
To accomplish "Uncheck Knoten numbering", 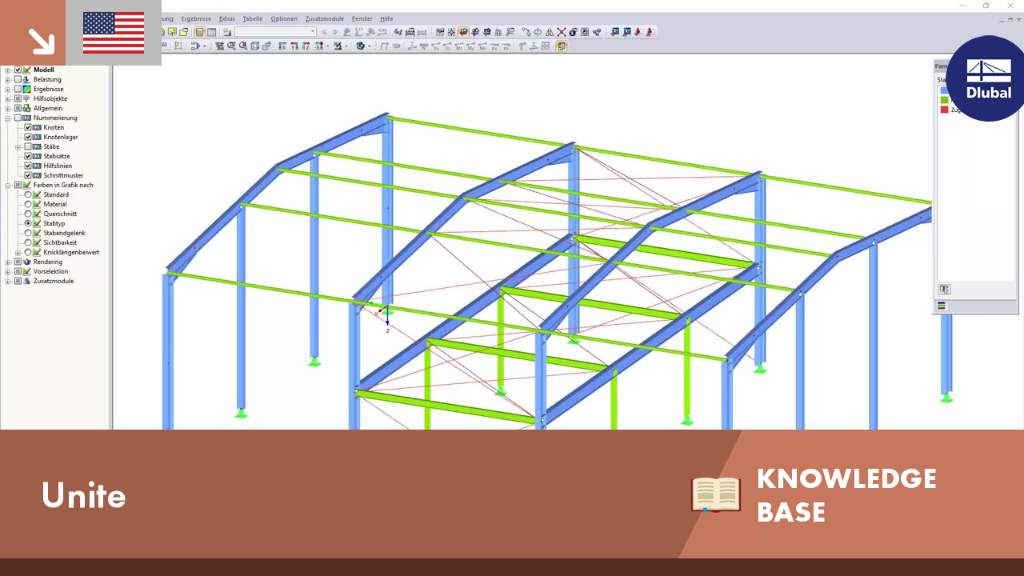I will (x=28, y=127).
